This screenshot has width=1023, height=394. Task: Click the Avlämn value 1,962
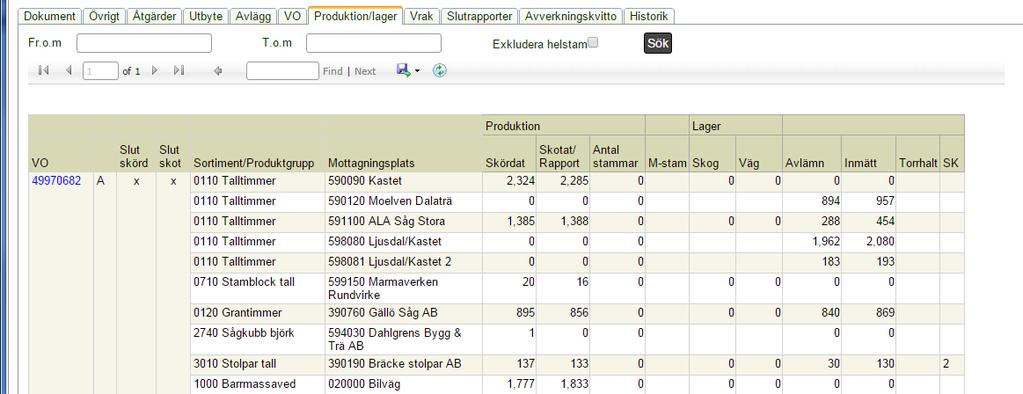pos(825,241)
